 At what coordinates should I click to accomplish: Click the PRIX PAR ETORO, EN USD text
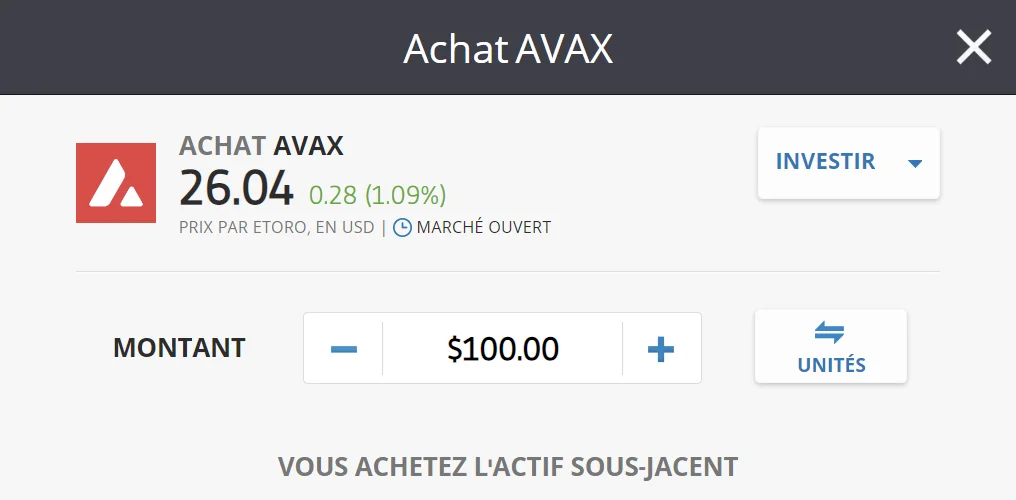point(276,227)
